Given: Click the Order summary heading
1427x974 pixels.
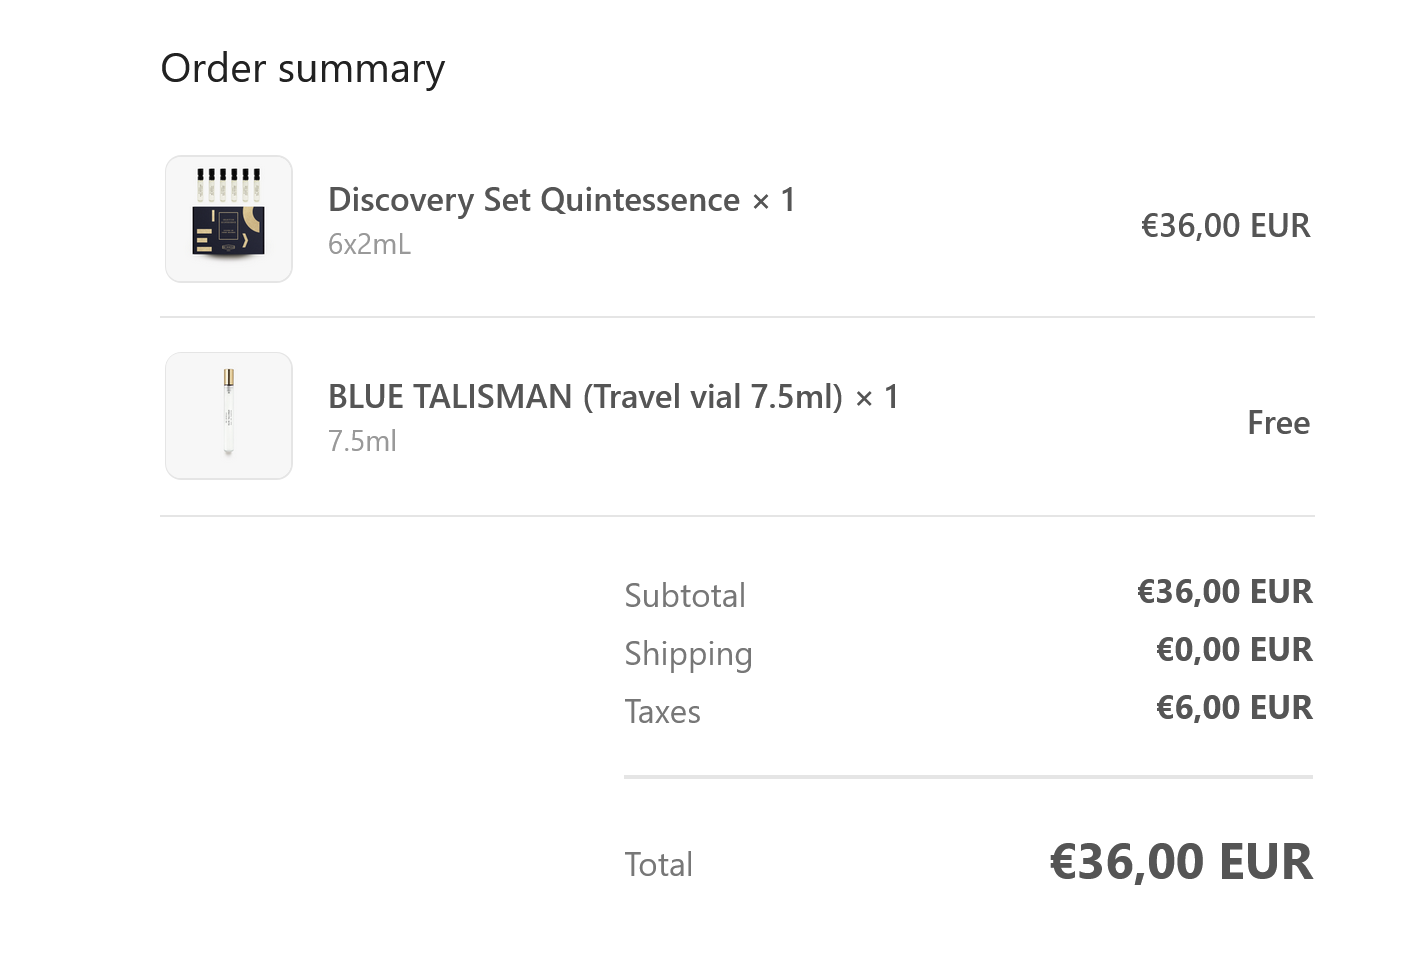Looking at the screenshot, I should tap(302, 69).
